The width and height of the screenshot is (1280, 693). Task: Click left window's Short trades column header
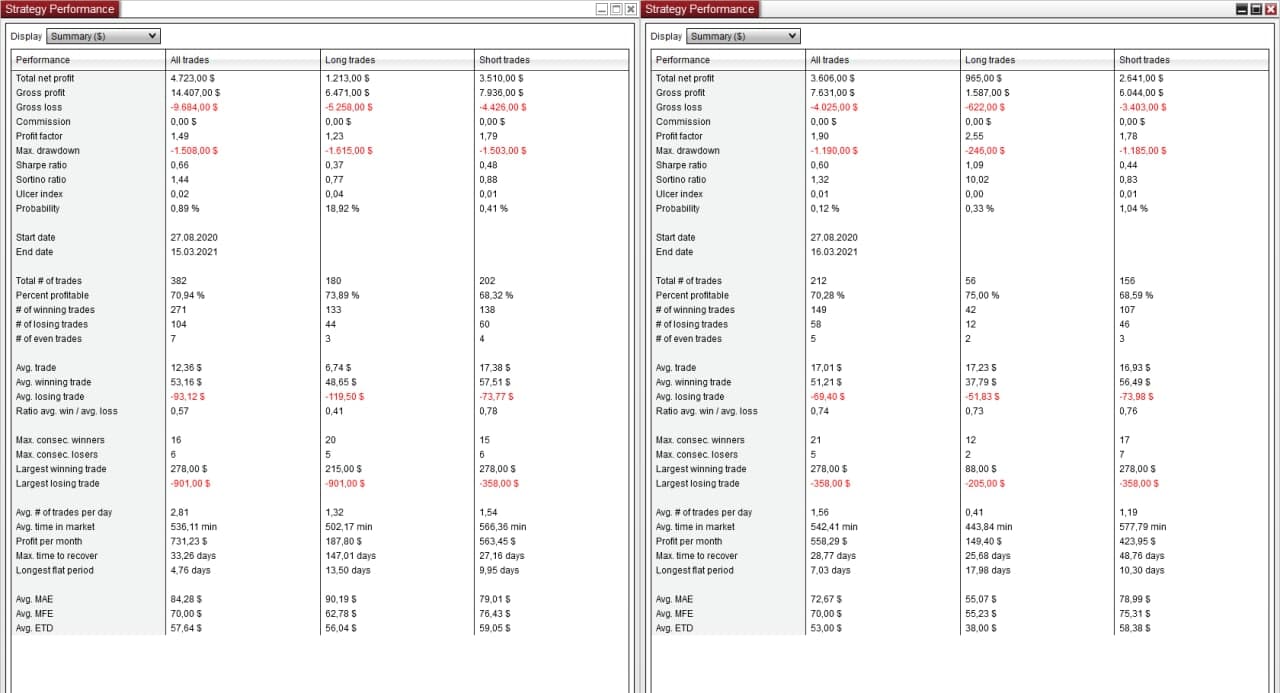(504, 60)
